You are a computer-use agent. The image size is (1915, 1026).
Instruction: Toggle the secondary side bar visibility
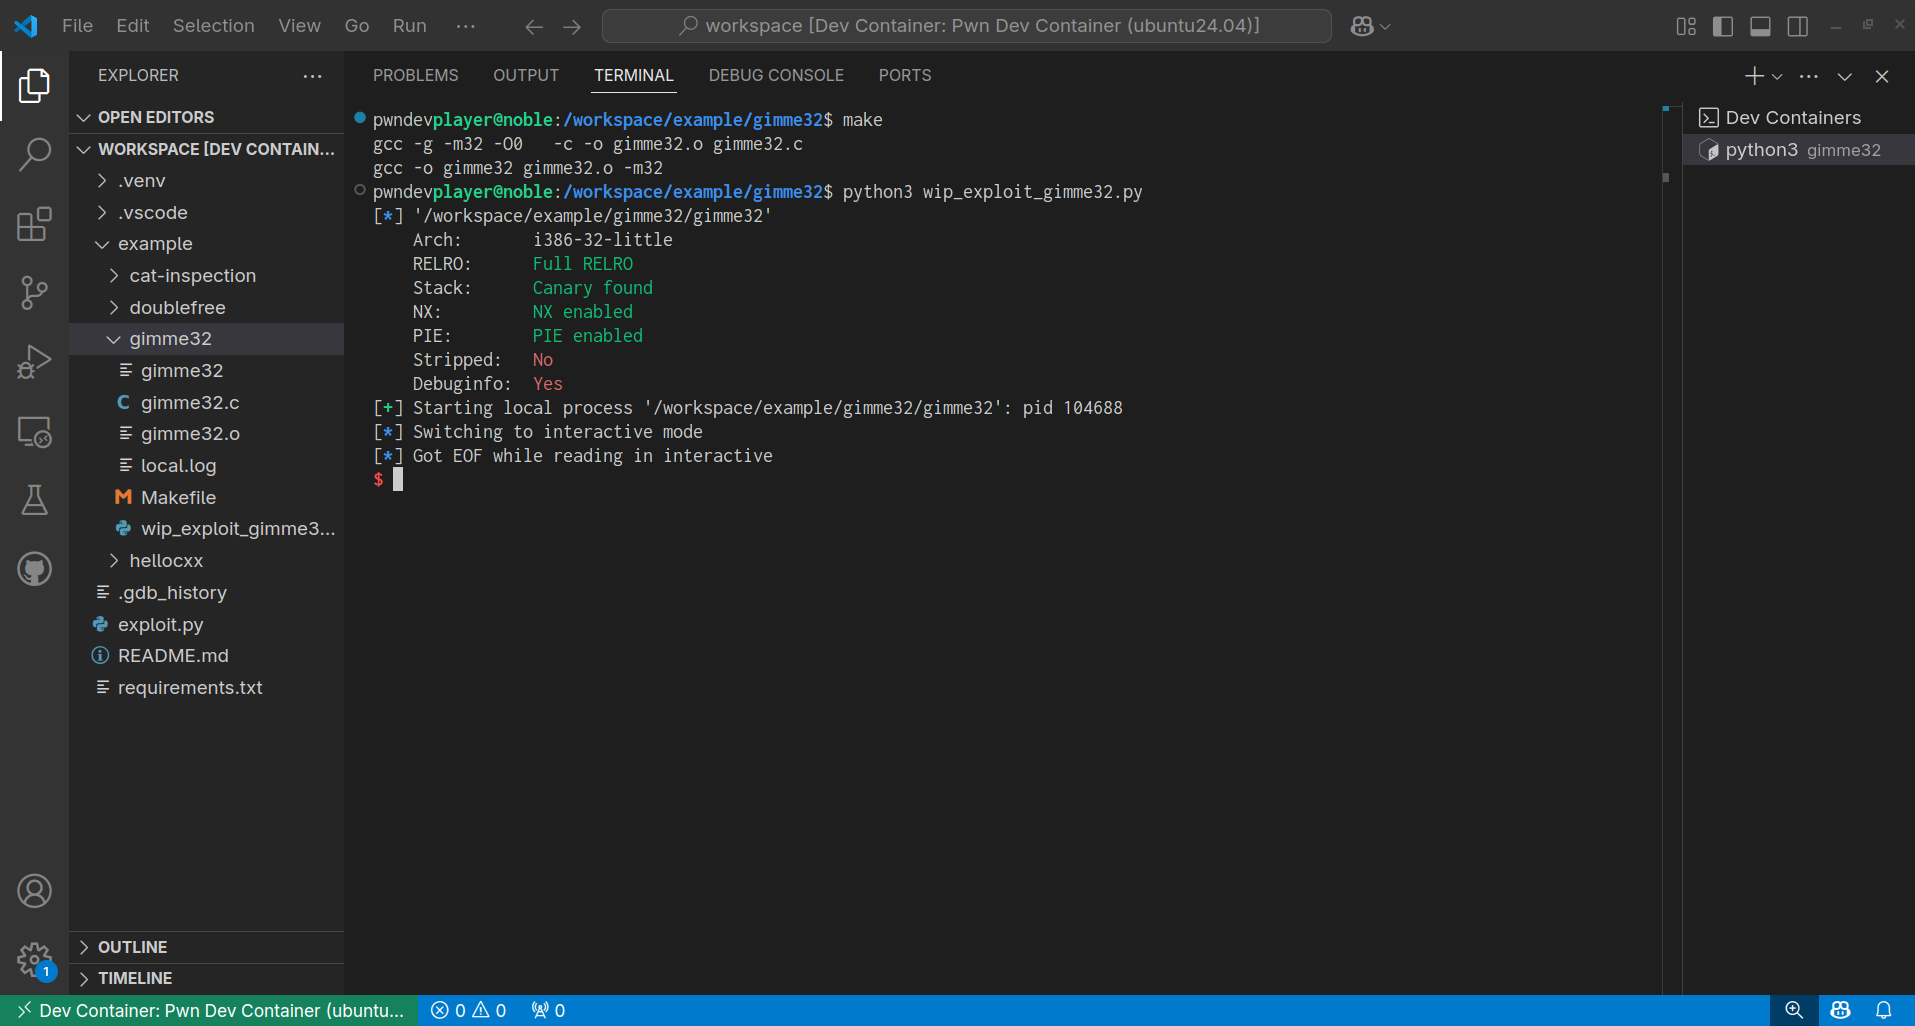point(1797,26)
